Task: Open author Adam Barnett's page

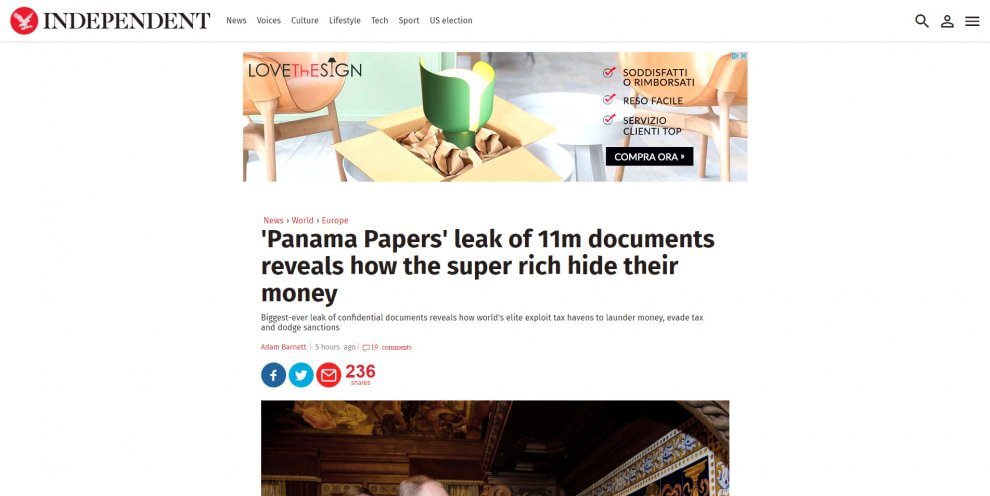Action: click(283, 347)
